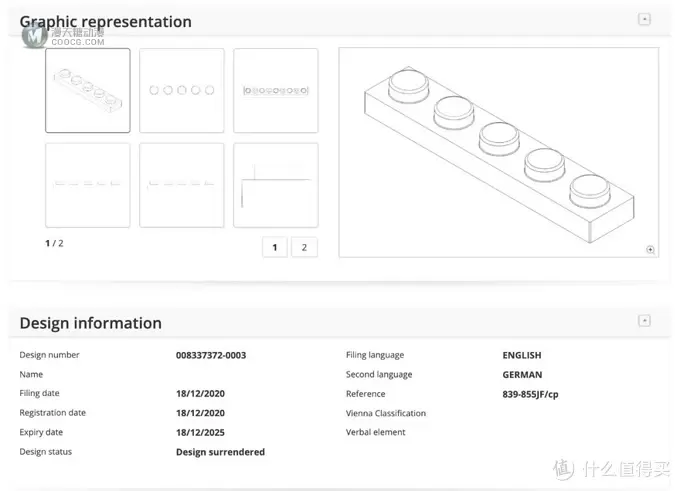Click the large brick drawing preview

click(499, 152)
